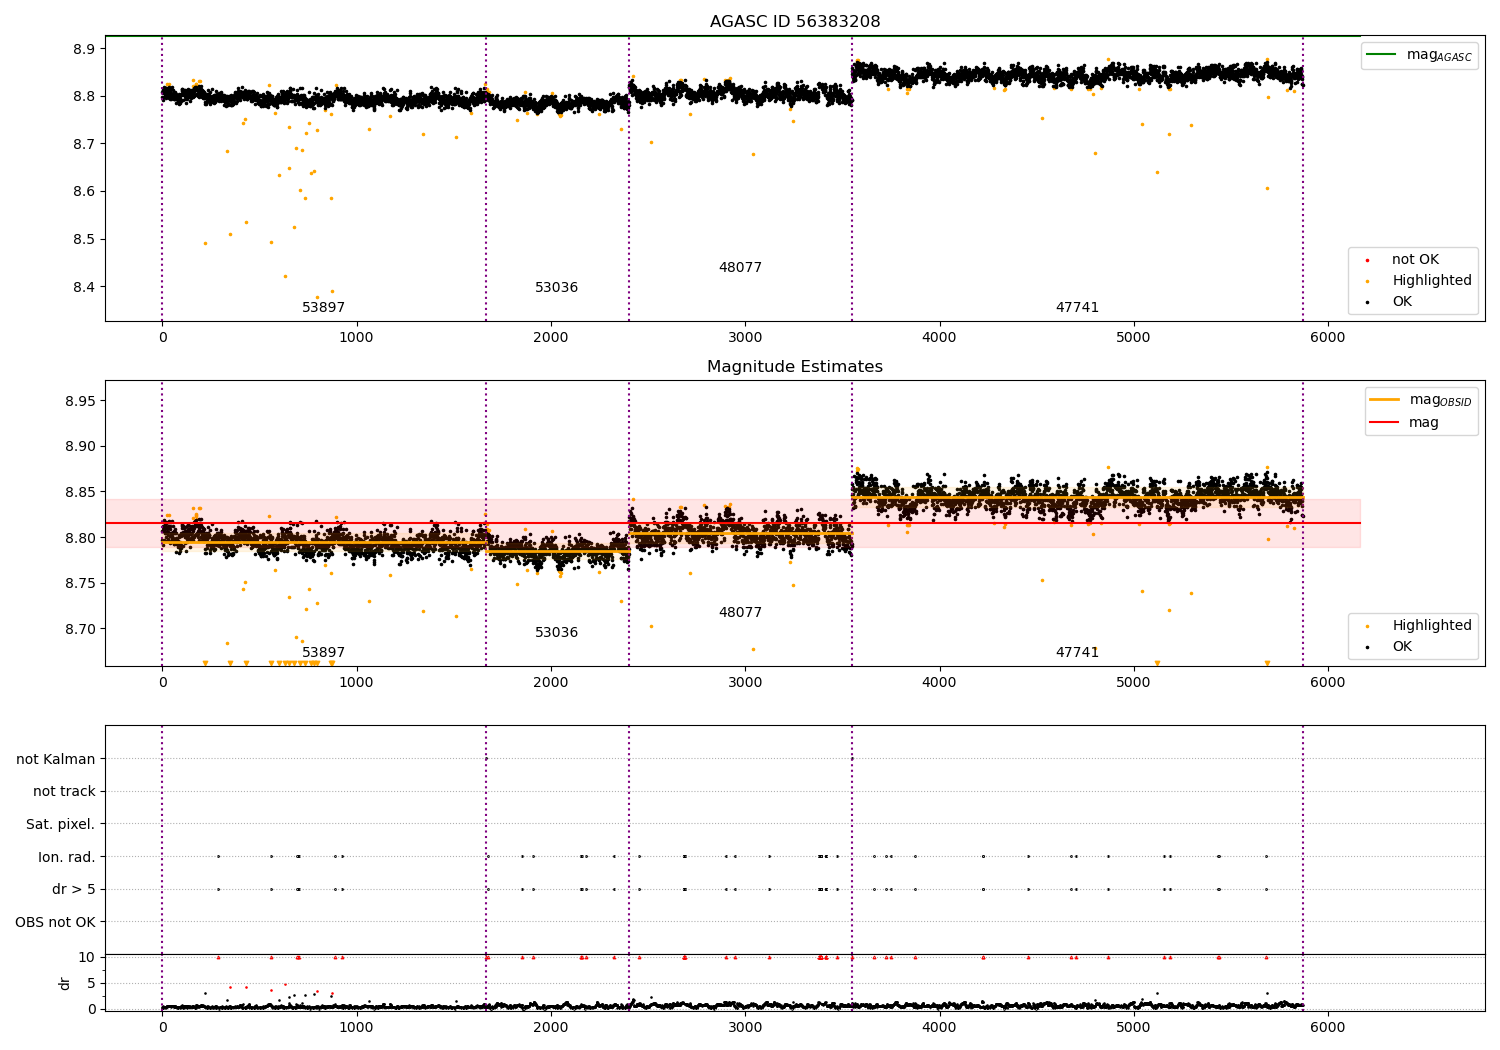Viewport: 1500px width, 1050px height.
Task: Click the rotated 'dr' axis label
Action: click(65, 983)
